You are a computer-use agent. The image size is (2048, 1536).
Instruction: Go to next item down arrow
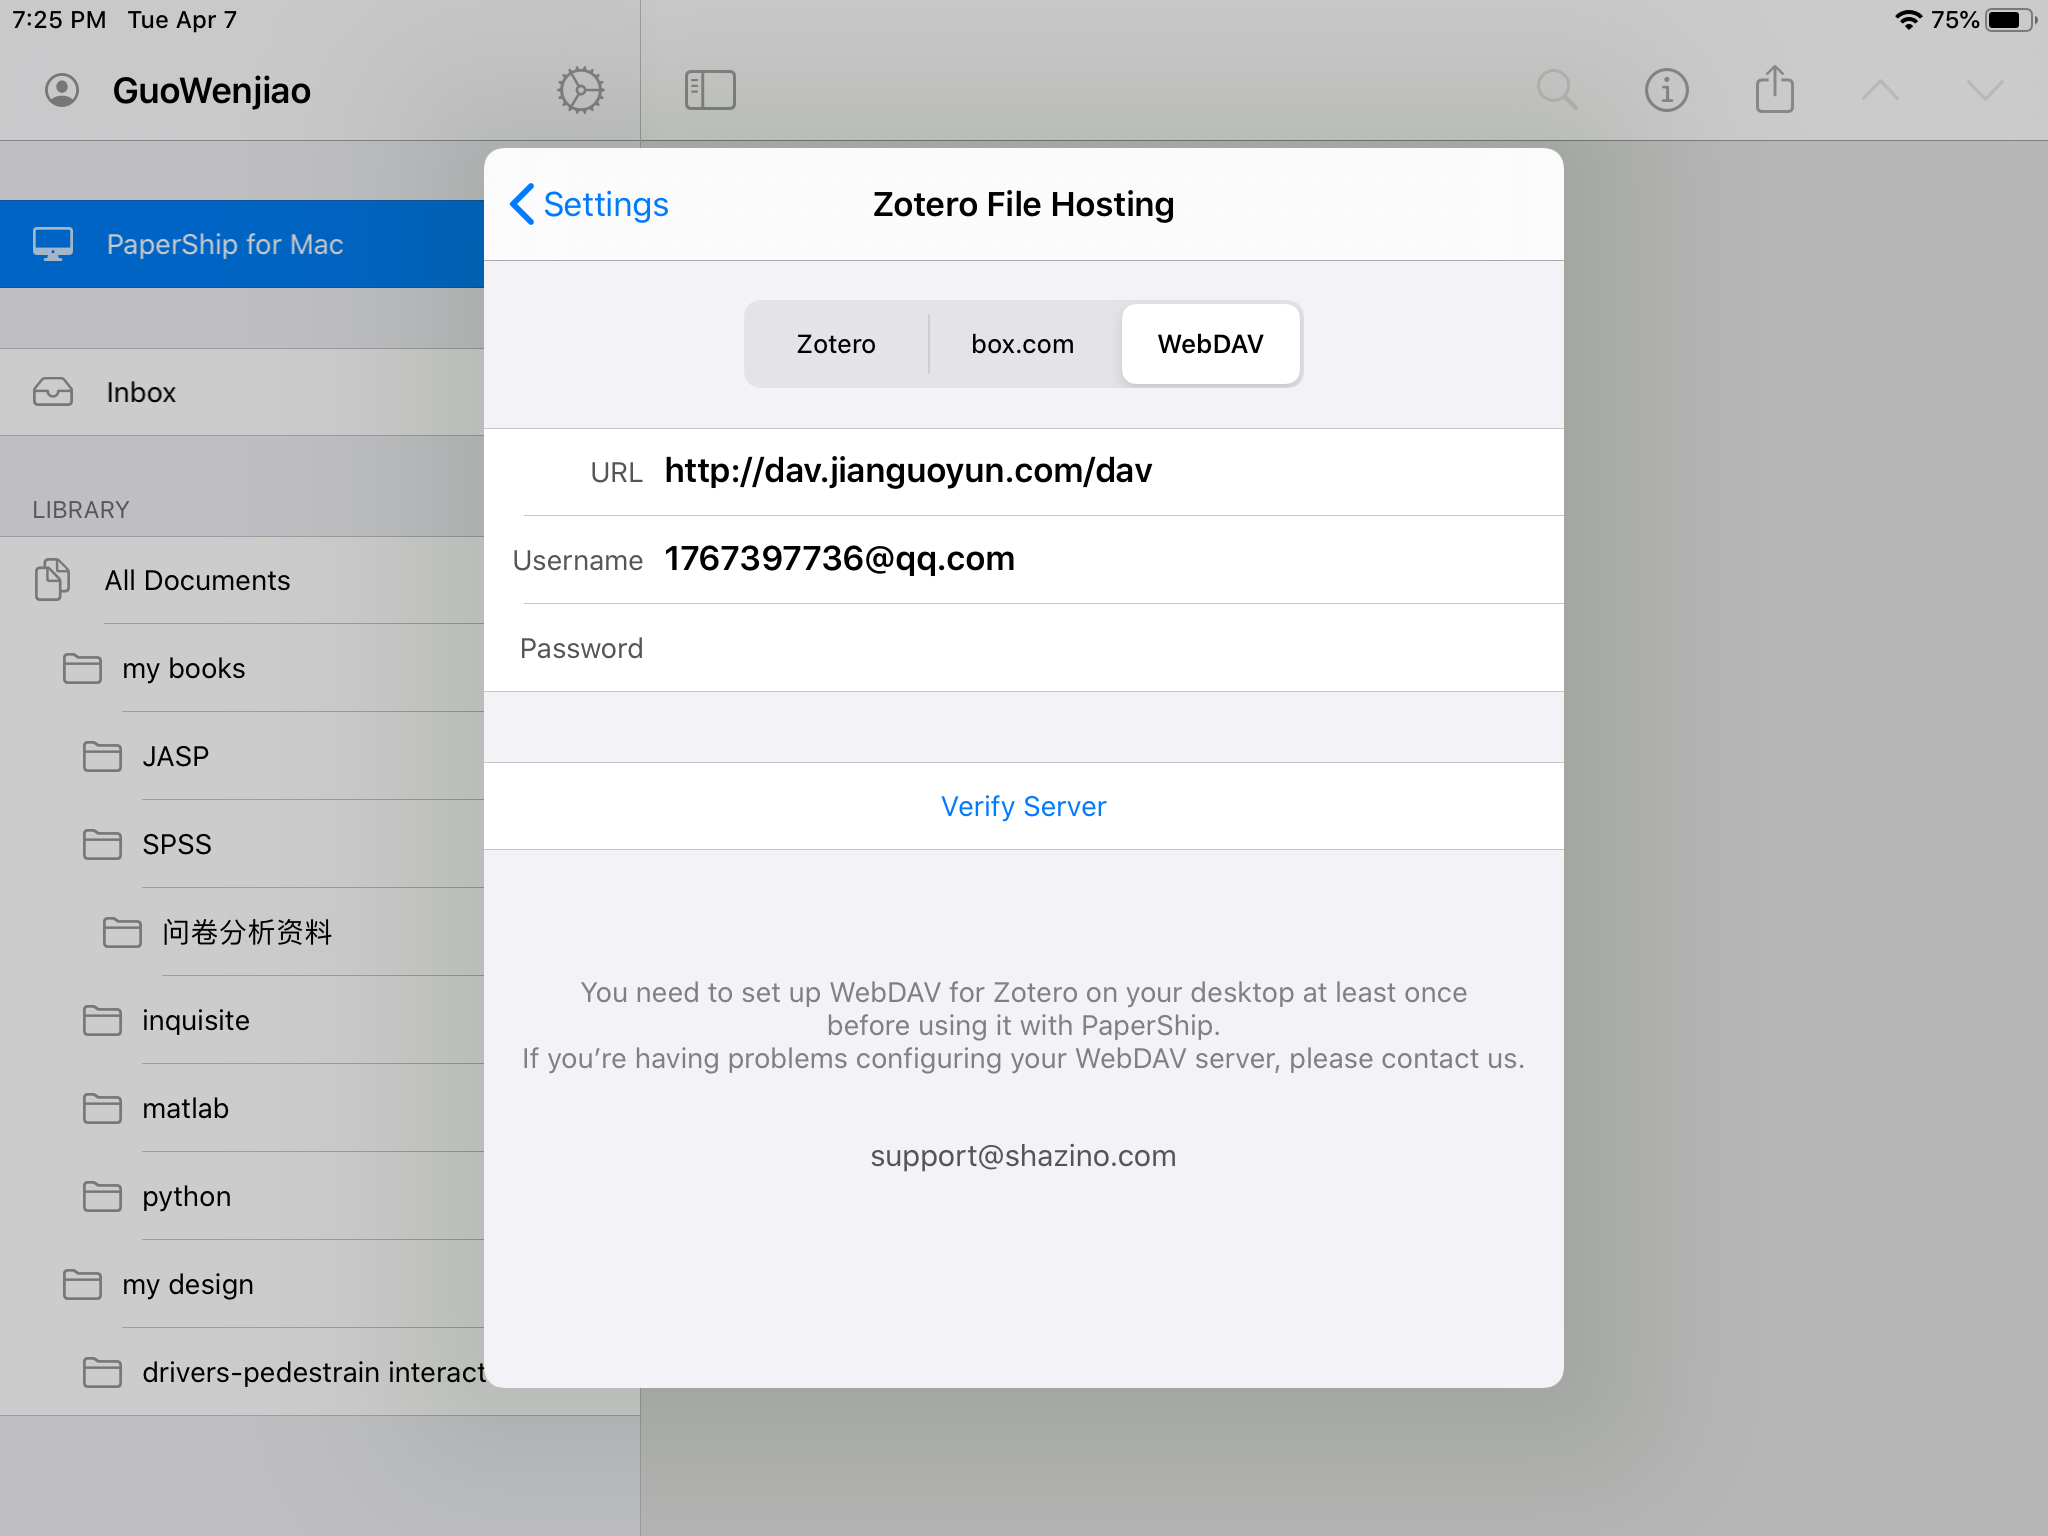[x=1985, y=90]
